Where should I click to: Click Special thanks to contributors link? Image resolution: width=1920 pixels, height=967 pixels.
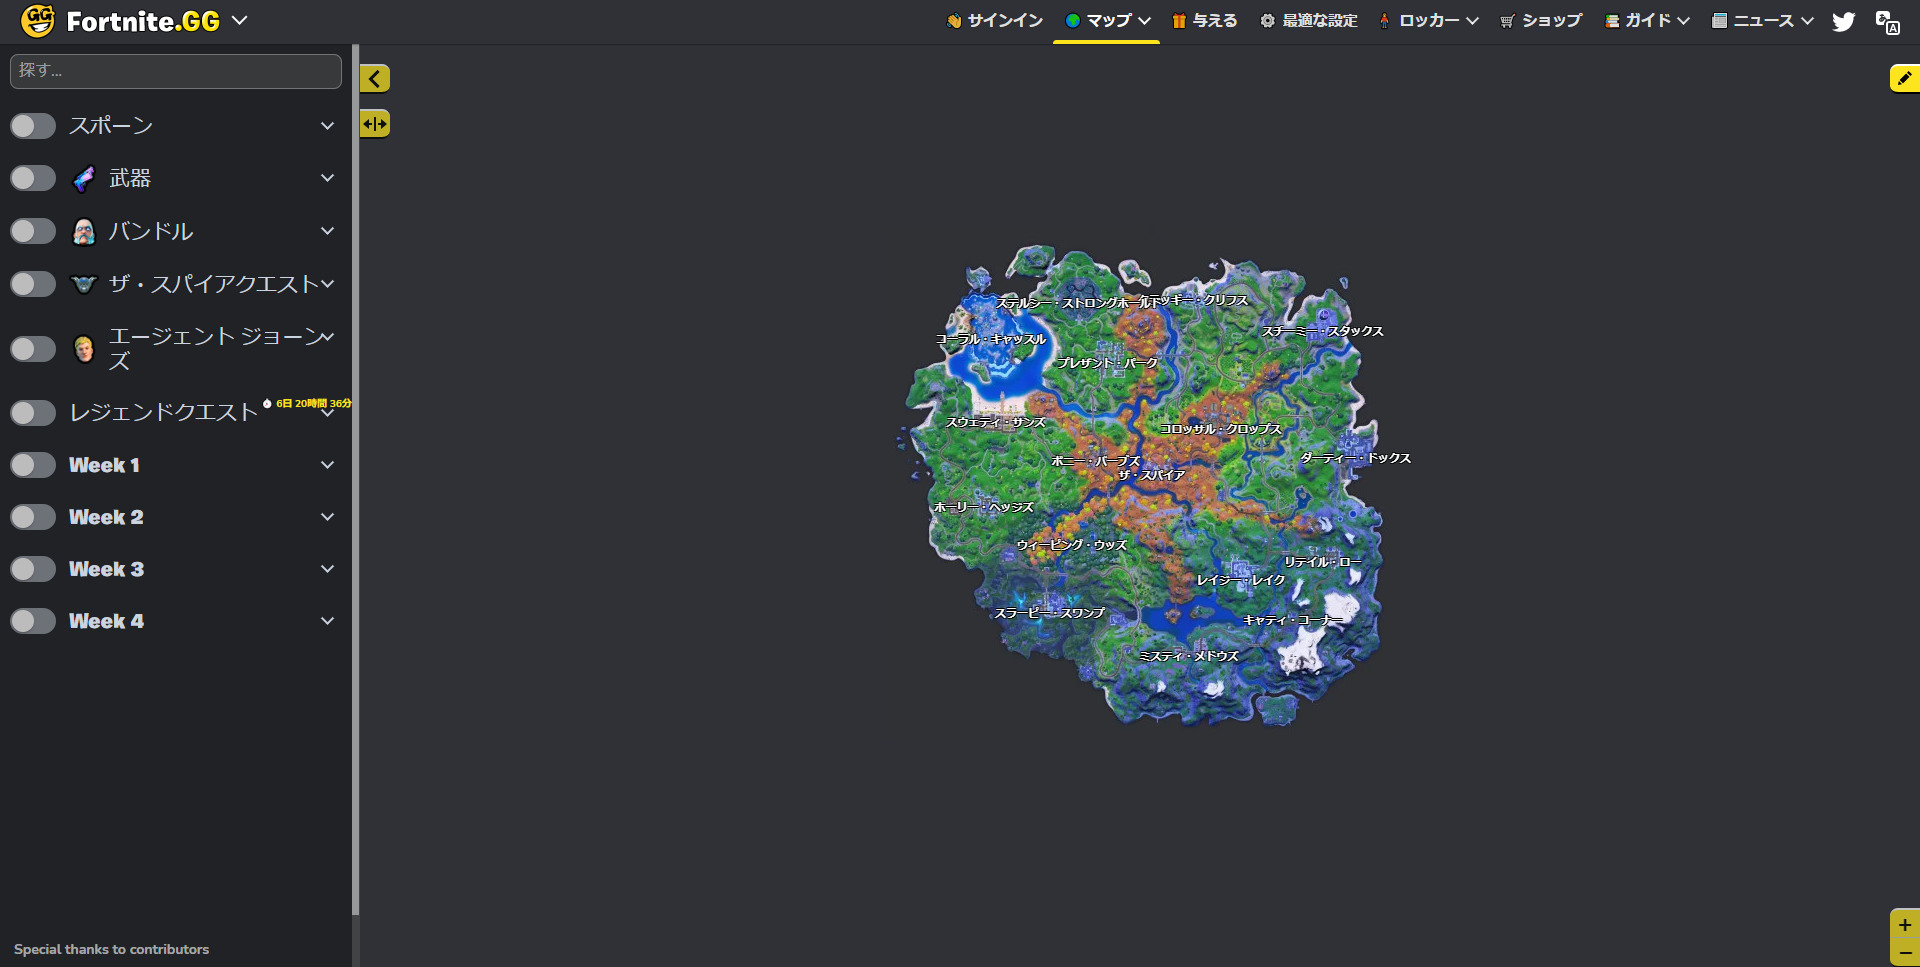[112, 949]
